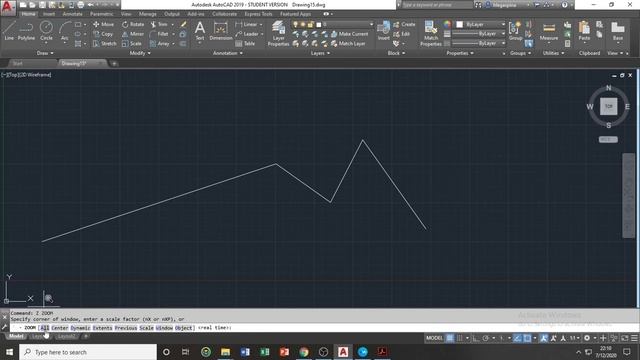The image size is (640, 360).
Task: Click Match Properties
Action: [431, 33]
